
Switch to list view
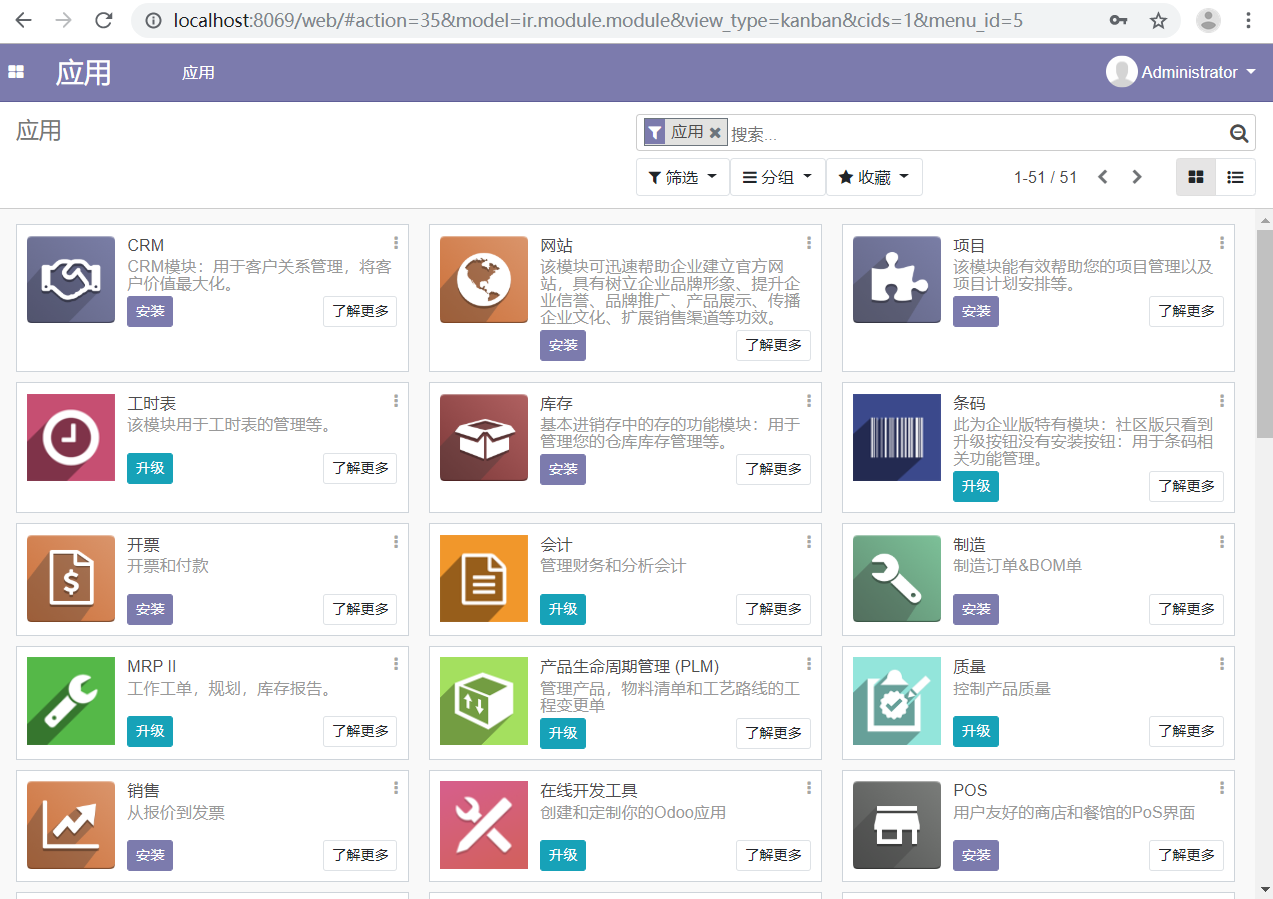(1235, 177)
